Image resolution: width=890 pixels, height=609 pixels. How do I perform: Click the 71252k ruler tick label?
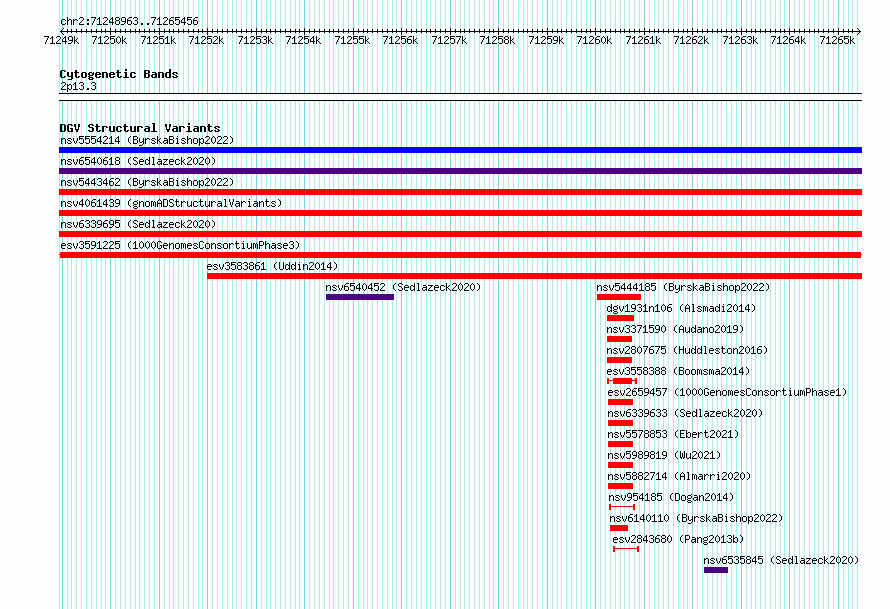point(206,40)
